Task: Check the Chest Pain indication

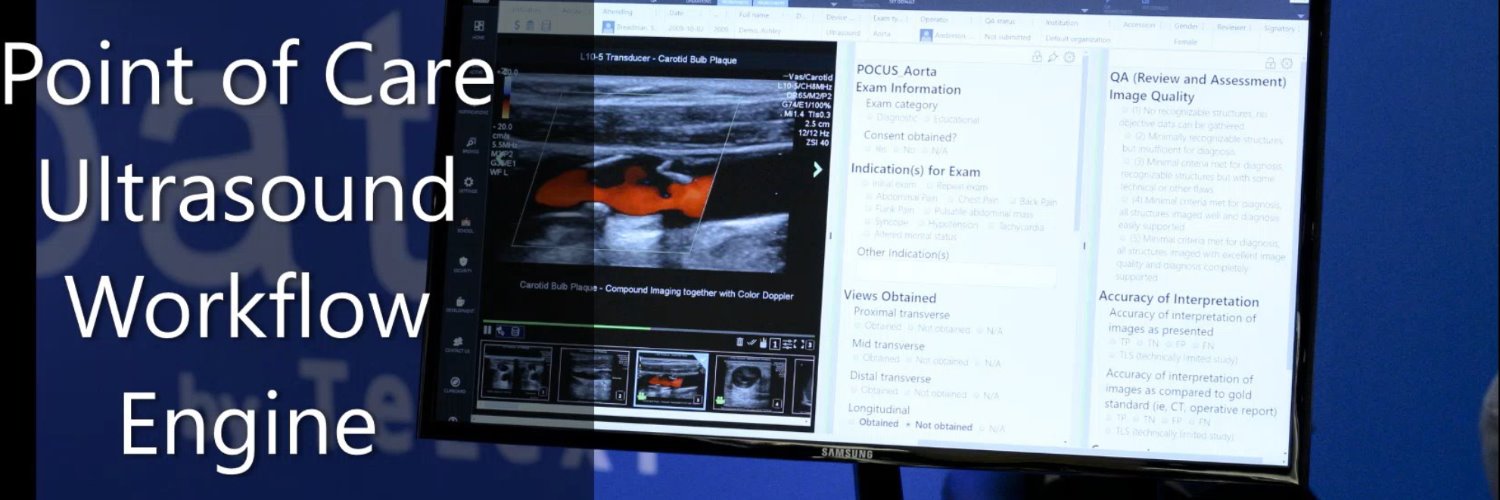Action: pyautogui.click(x=974, y=200)
